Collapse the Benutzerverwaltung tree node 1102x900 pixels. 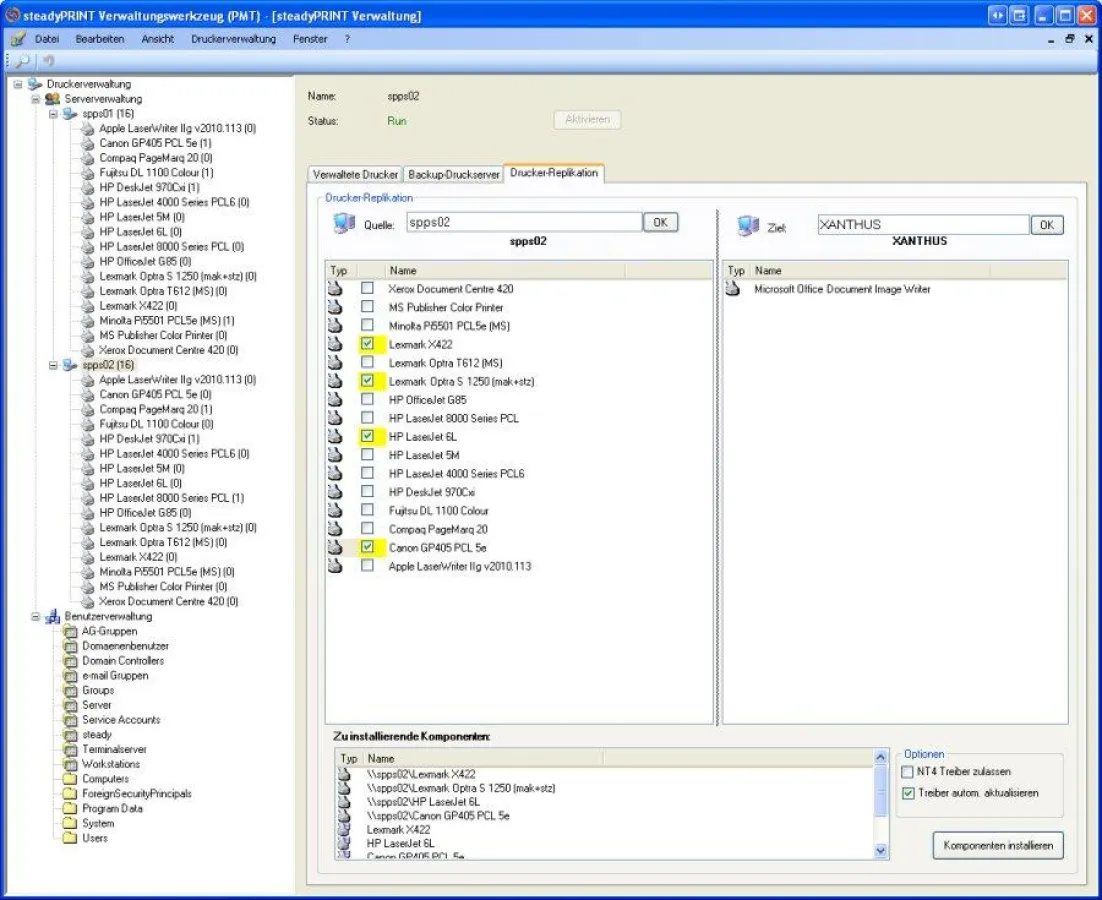coord(36,617)
